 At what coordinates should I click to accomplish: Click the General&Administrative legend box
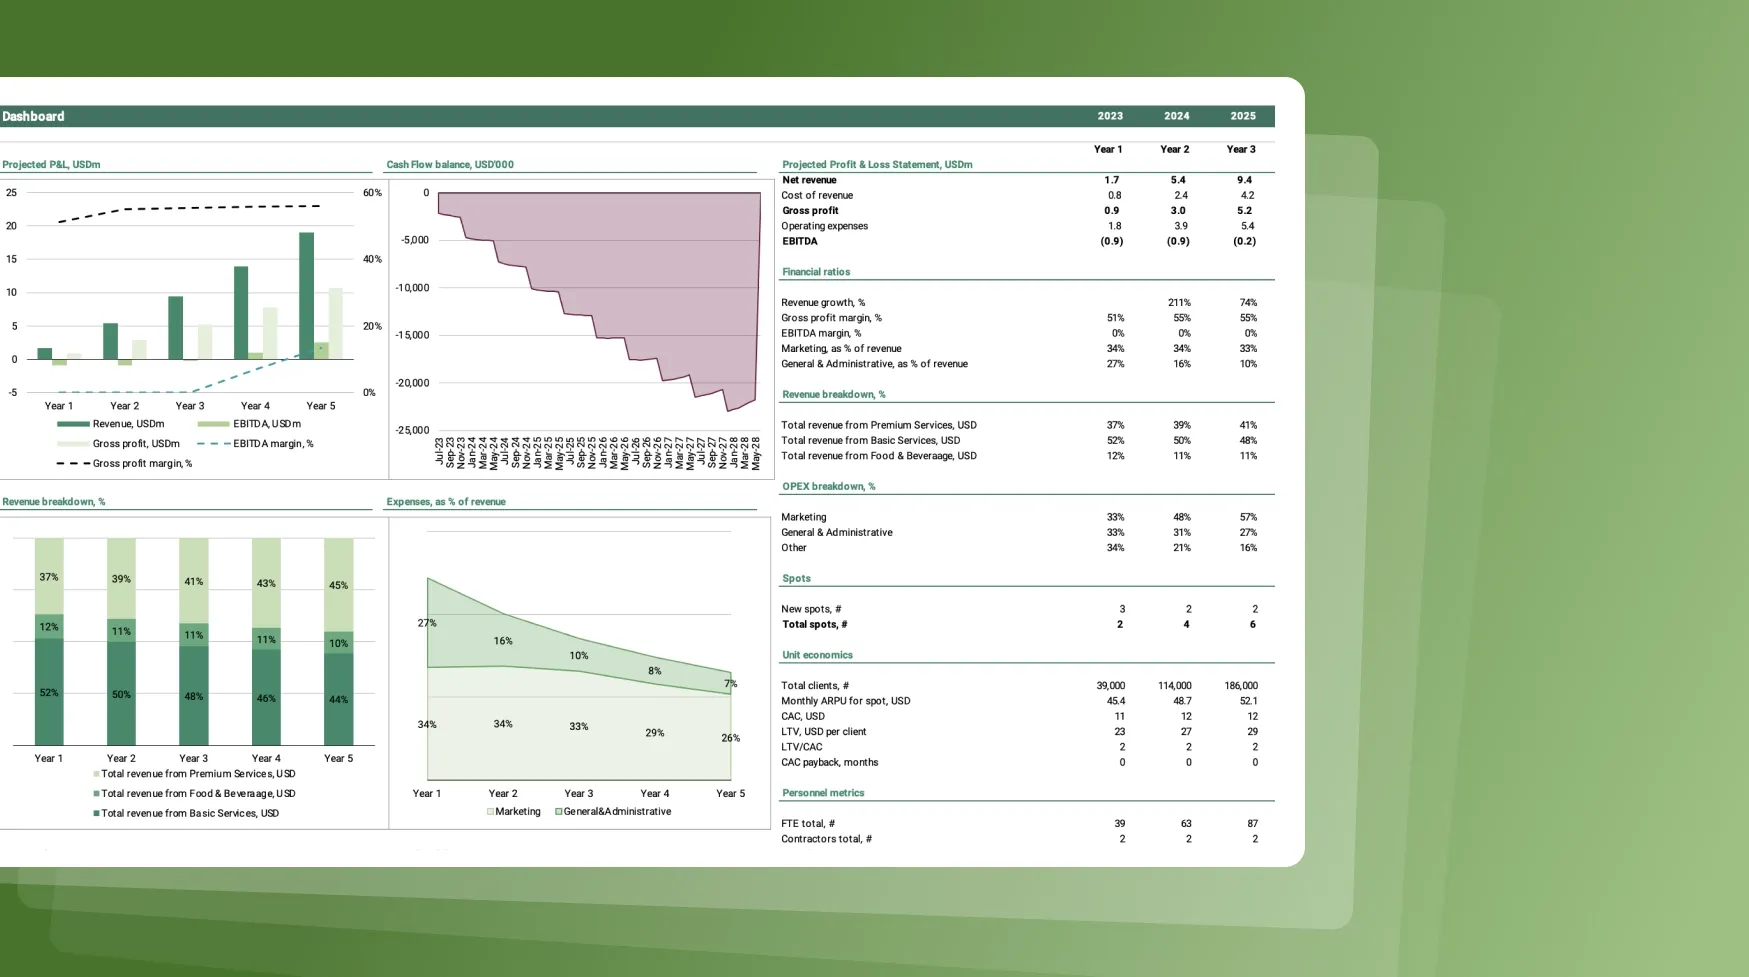(x=559, y=812)
